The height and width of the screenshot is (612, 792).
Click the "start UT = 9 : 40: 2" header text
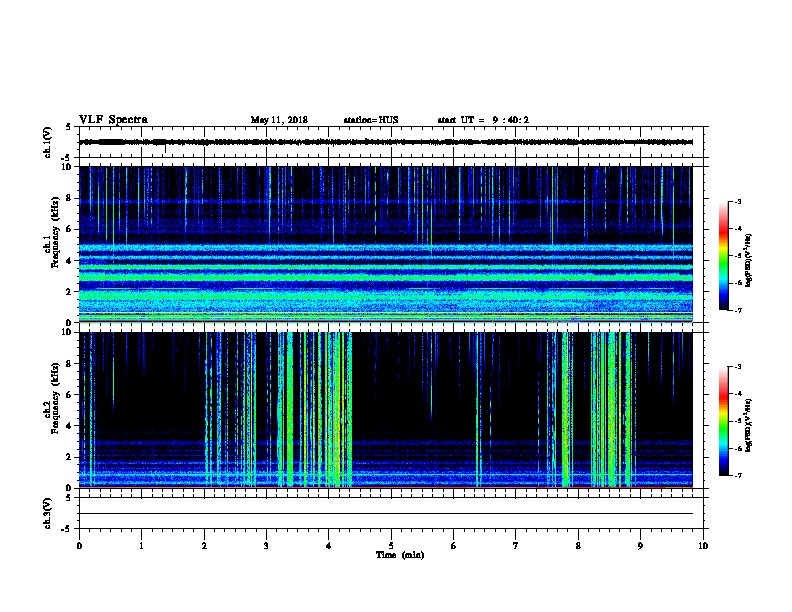[483, 120]
